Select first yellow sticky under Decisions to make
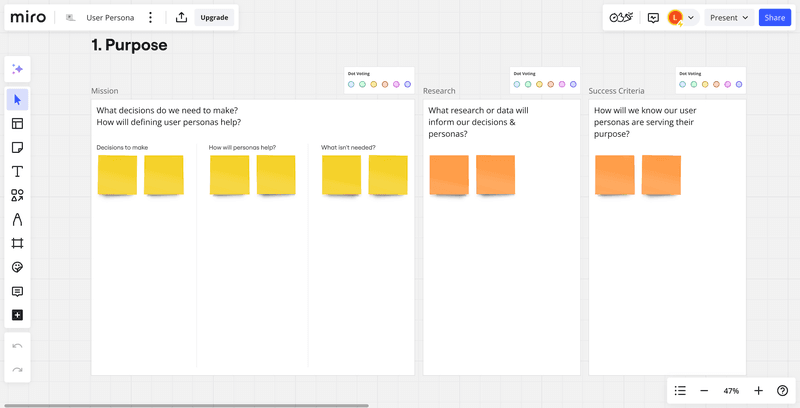The height and width of the screenshot is (408, 800). (117, 175)
